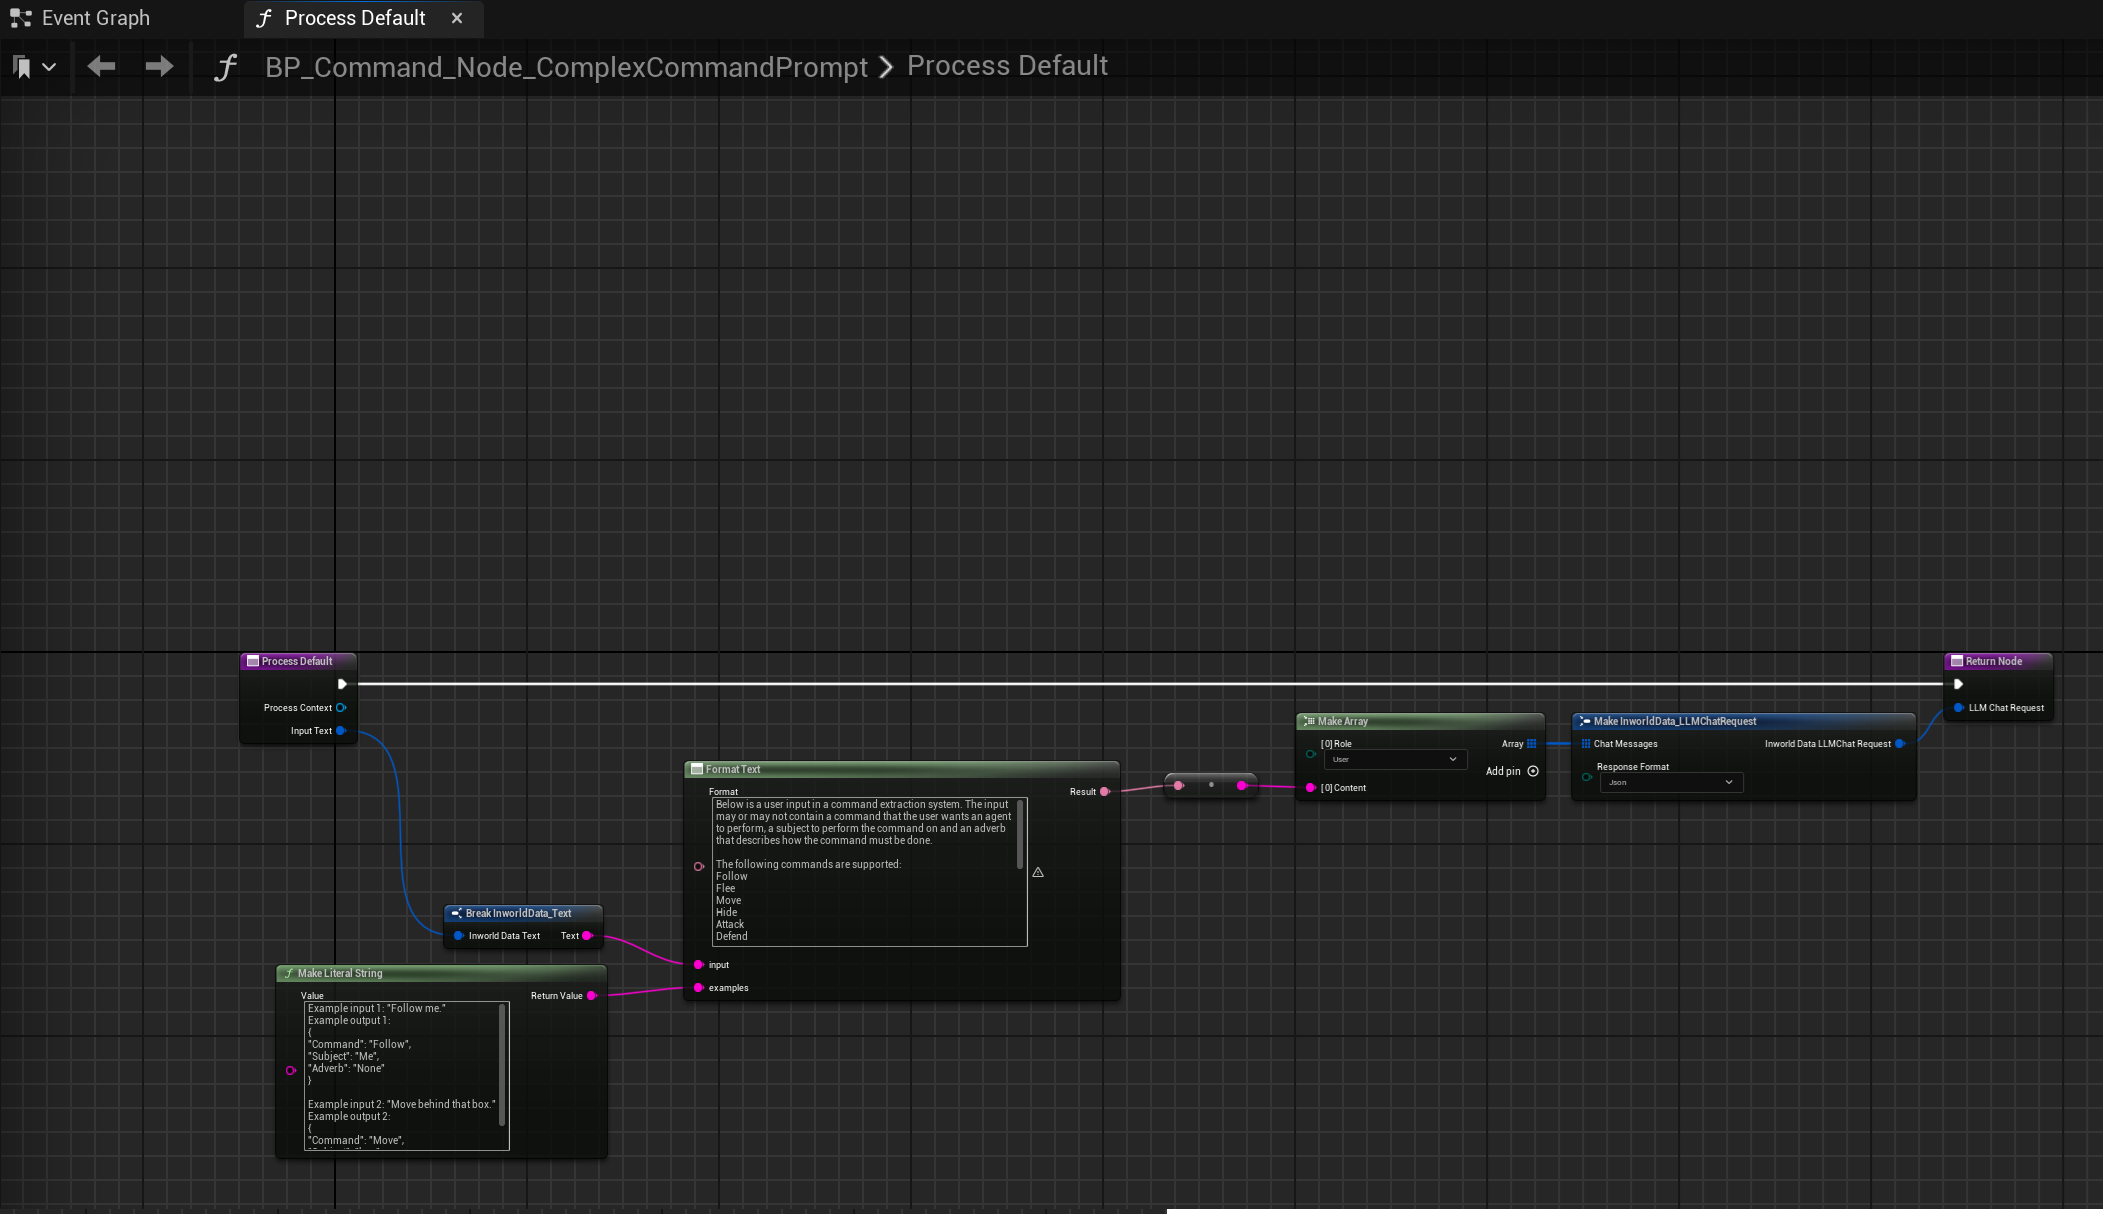Click the navigate forward arrow
This screenshot has height=1214, width=2103.
pyautogui.click(x=159, y=67)
